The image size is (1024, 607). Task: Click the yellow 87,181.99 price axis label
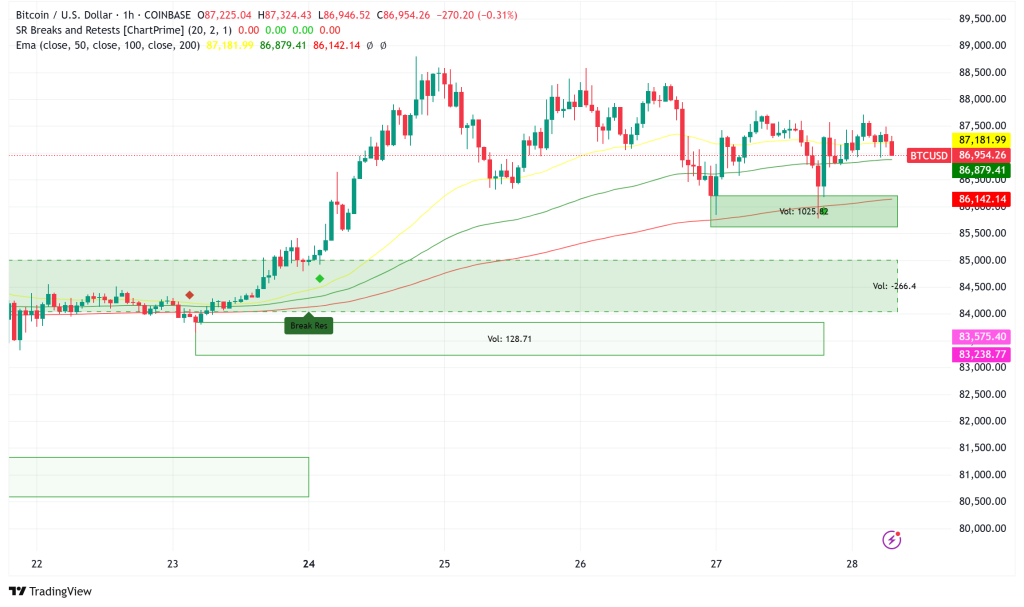[x=982, y=140]
